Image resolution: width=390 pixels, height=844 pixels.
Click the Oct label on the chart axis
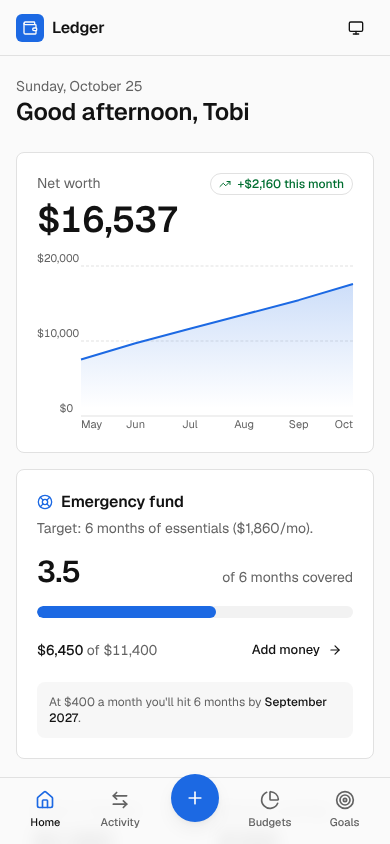(344, 424)
